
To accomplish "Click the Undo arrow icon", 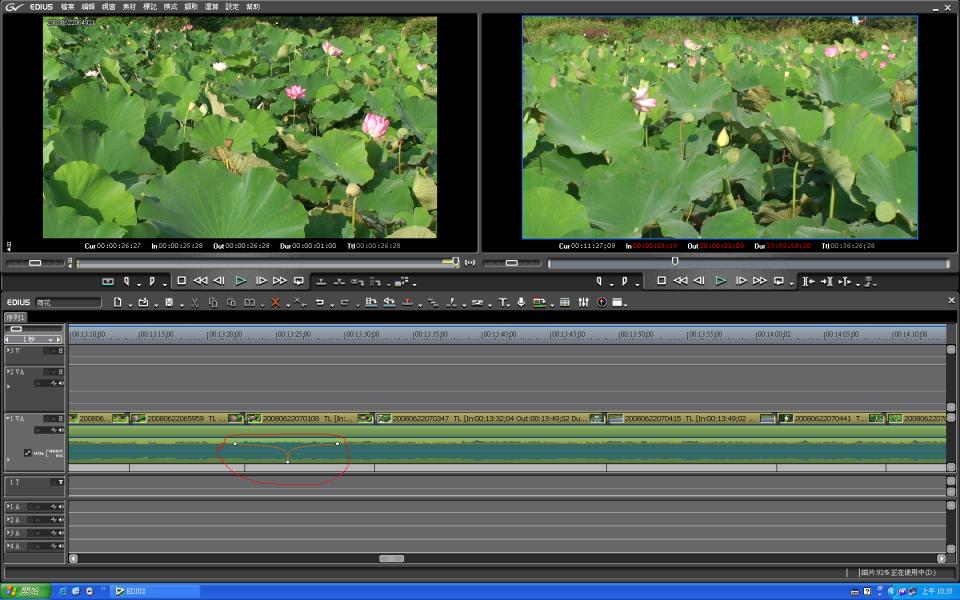I will click(319, 302).
